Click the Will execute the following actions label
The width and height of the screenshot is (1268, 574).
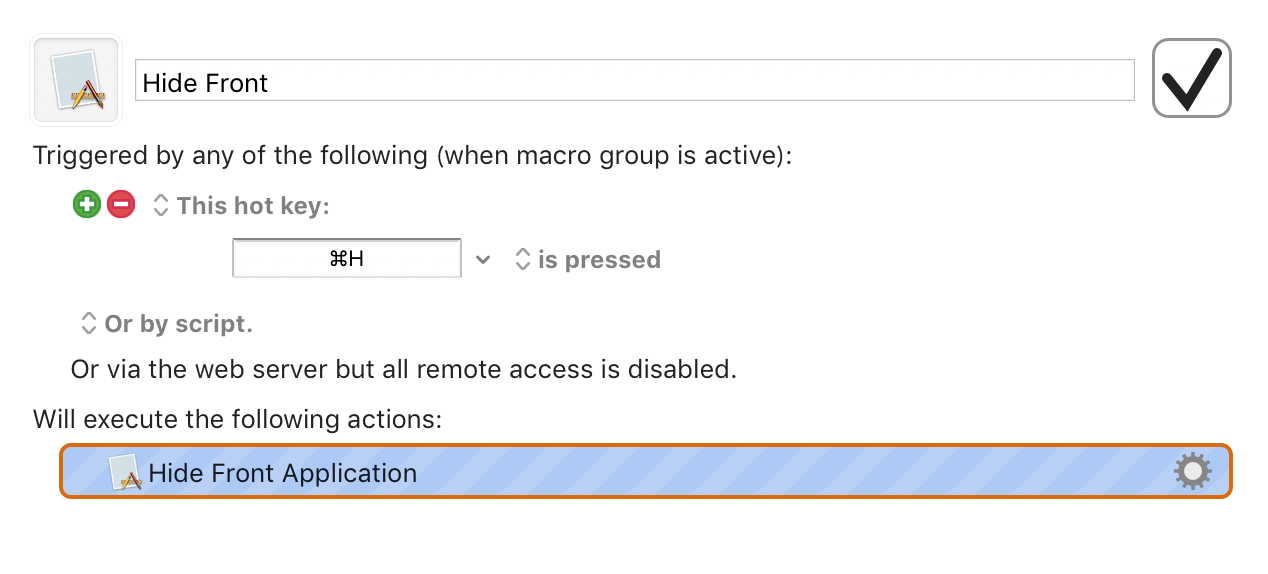(237, 418)
